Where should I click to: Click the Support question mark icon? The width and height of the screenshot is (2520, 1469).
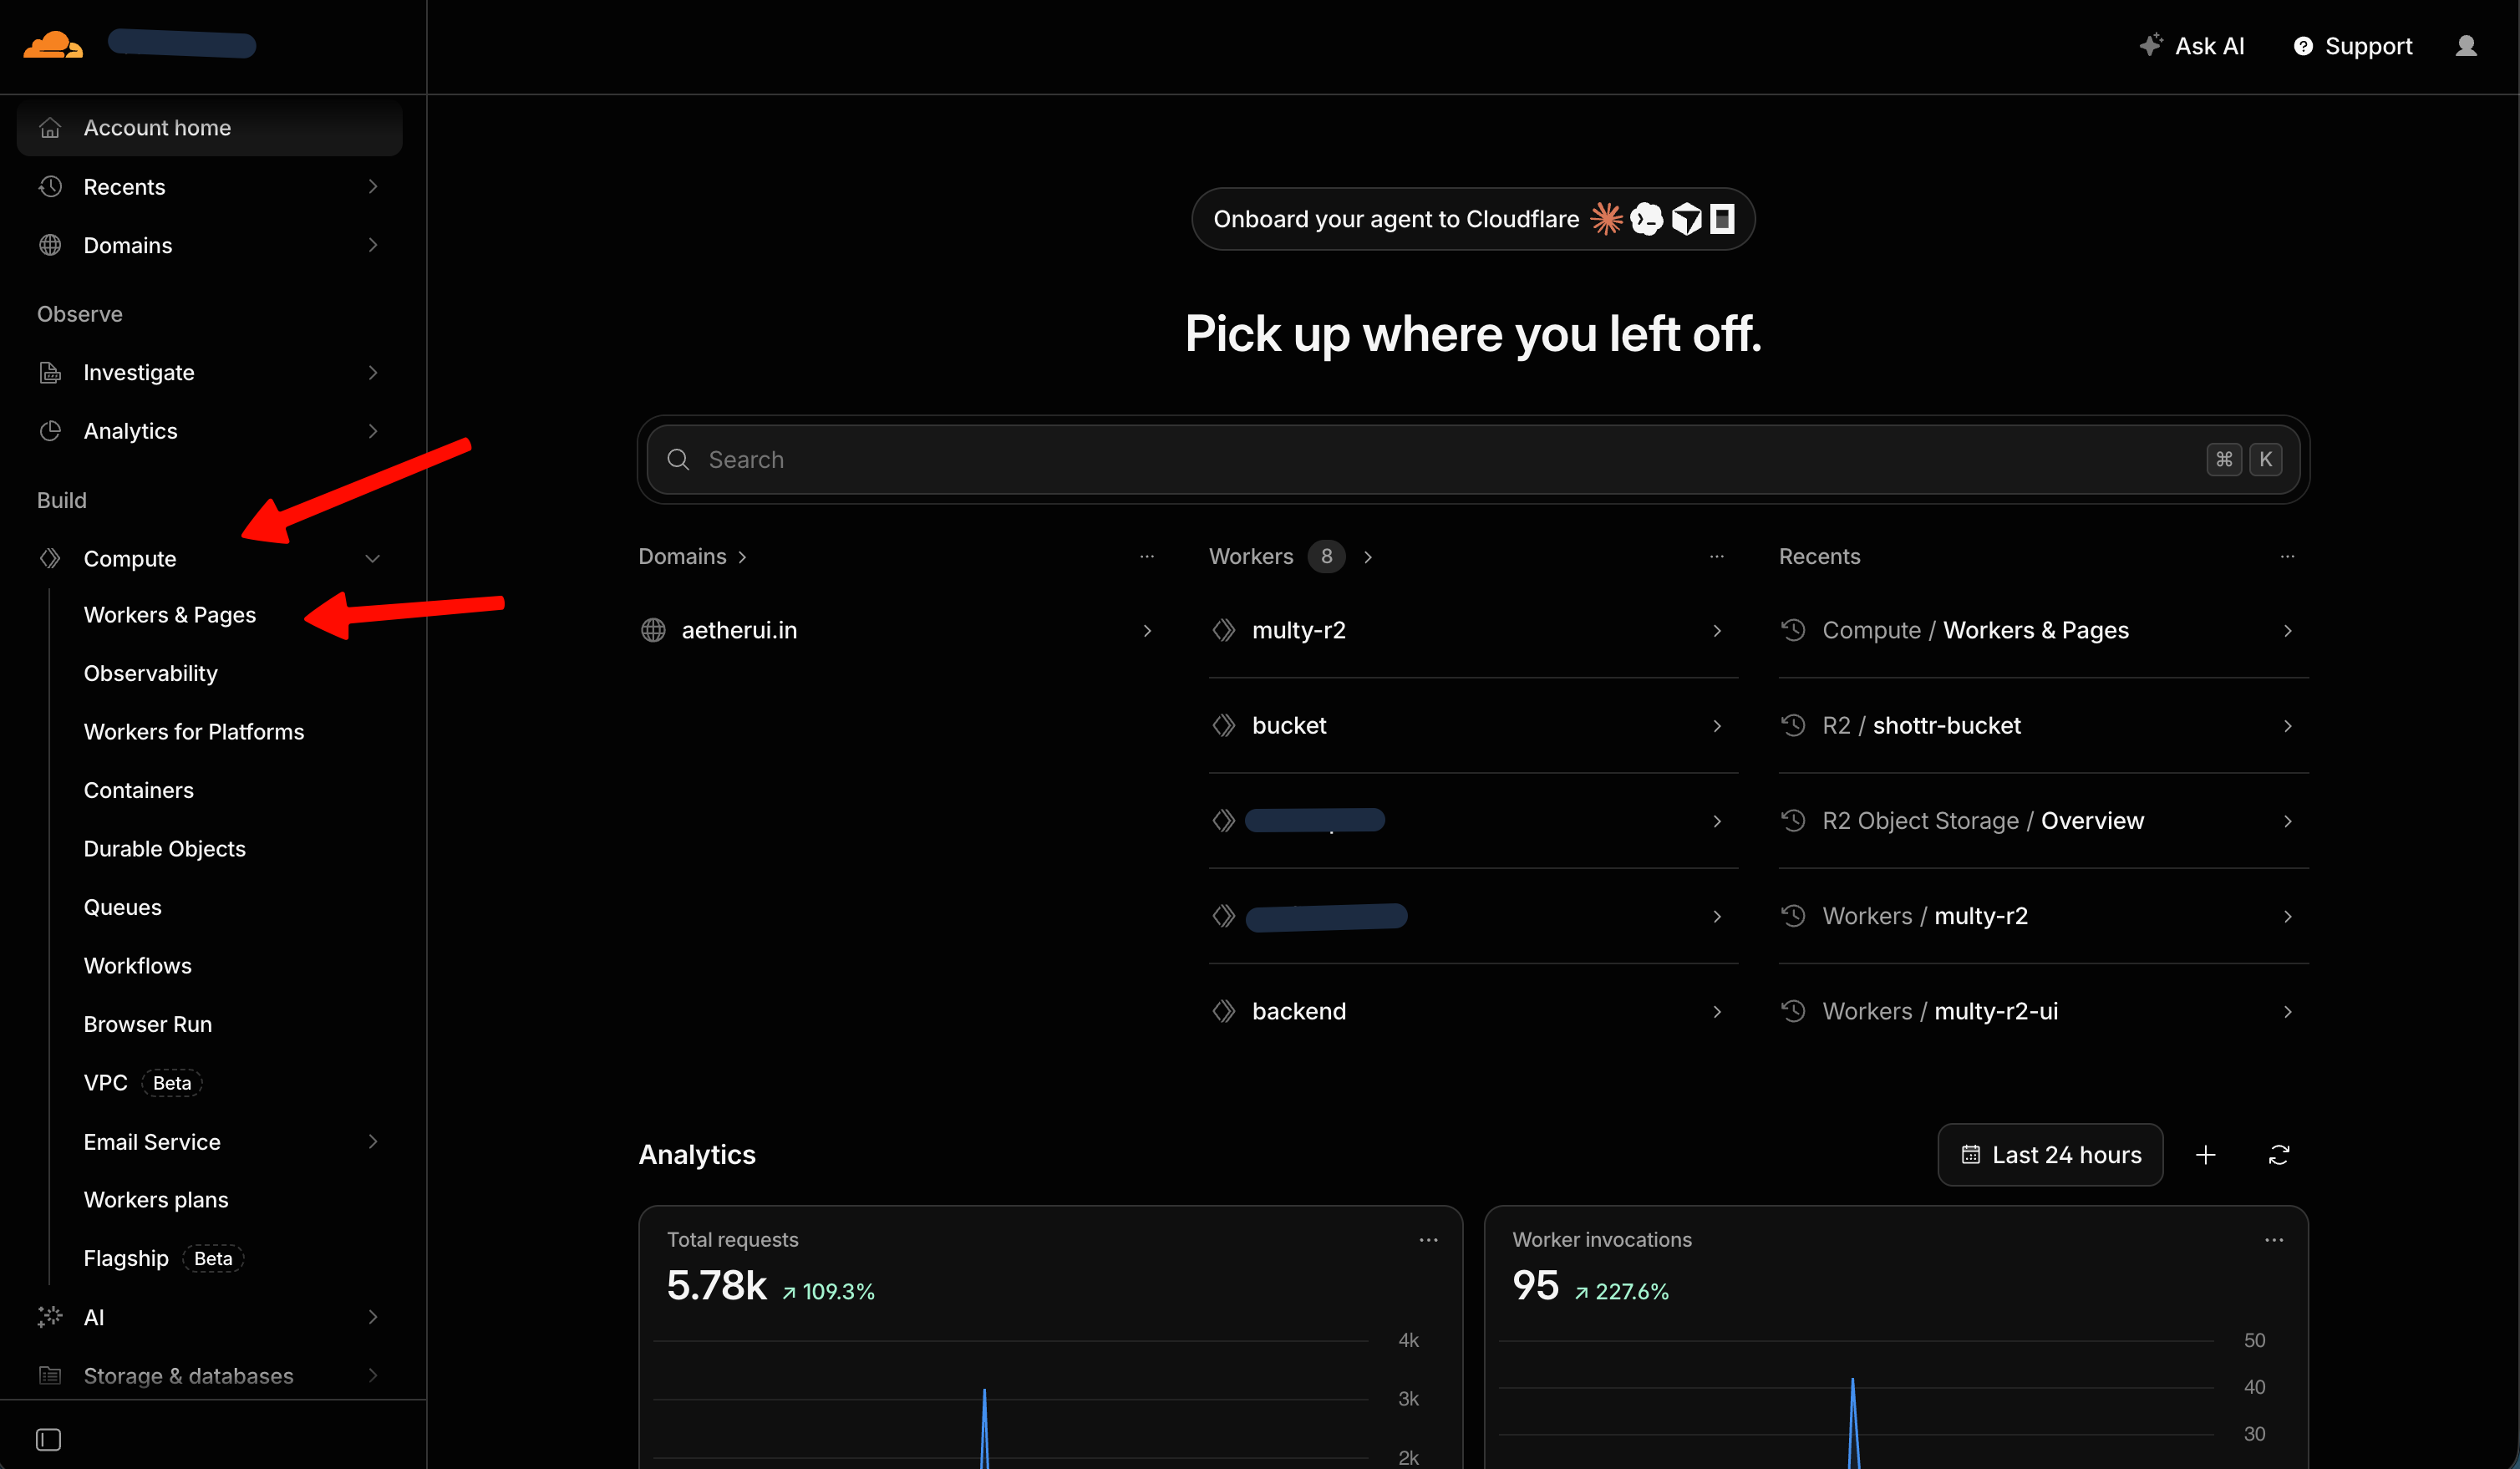(x=2303, y=46)
